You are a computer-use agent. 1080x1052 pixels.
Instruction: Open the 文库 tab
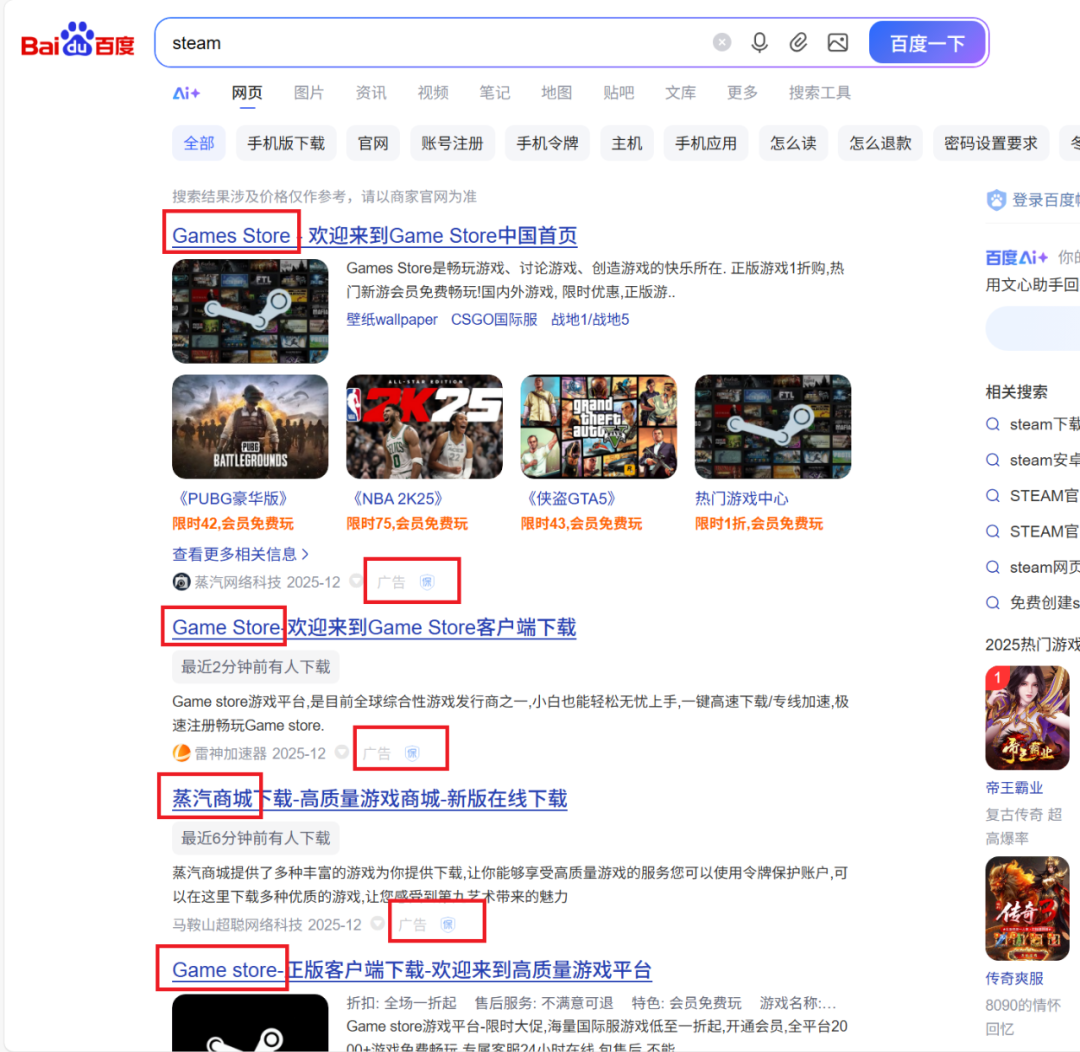681,93
